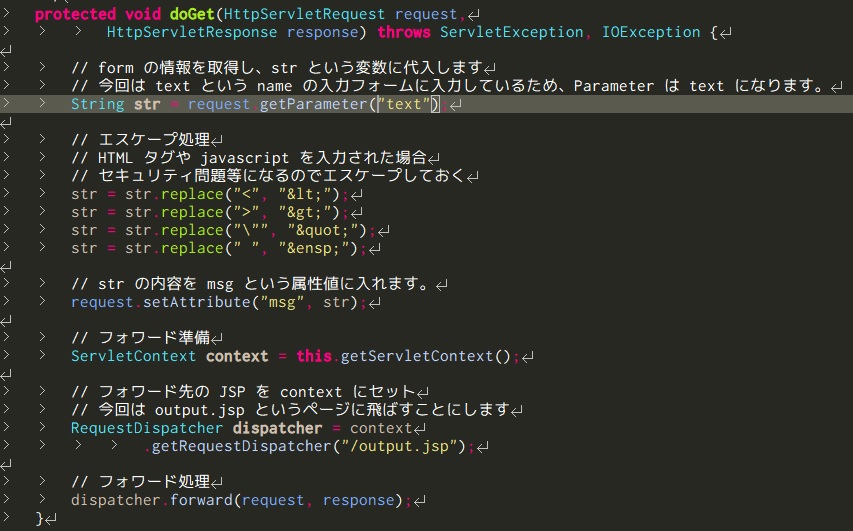This screenshot has width=853, height=531.
Task: Click the HttpServletResponse parameter type
Action: click(191, 32)
